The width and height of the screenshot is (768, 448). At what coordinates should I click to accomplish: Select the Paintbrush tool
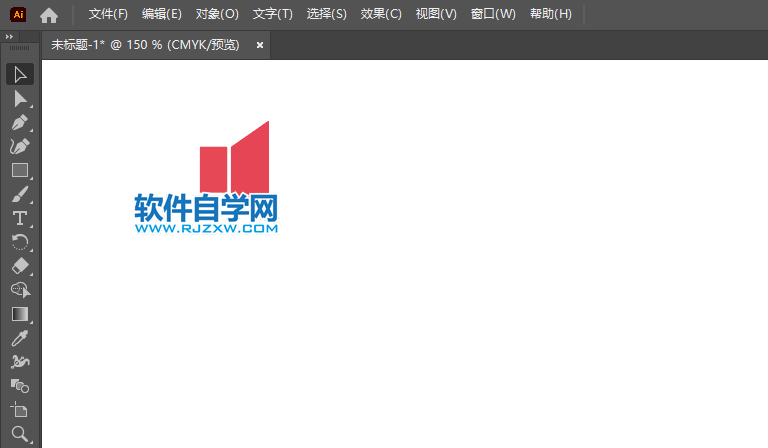20,194
